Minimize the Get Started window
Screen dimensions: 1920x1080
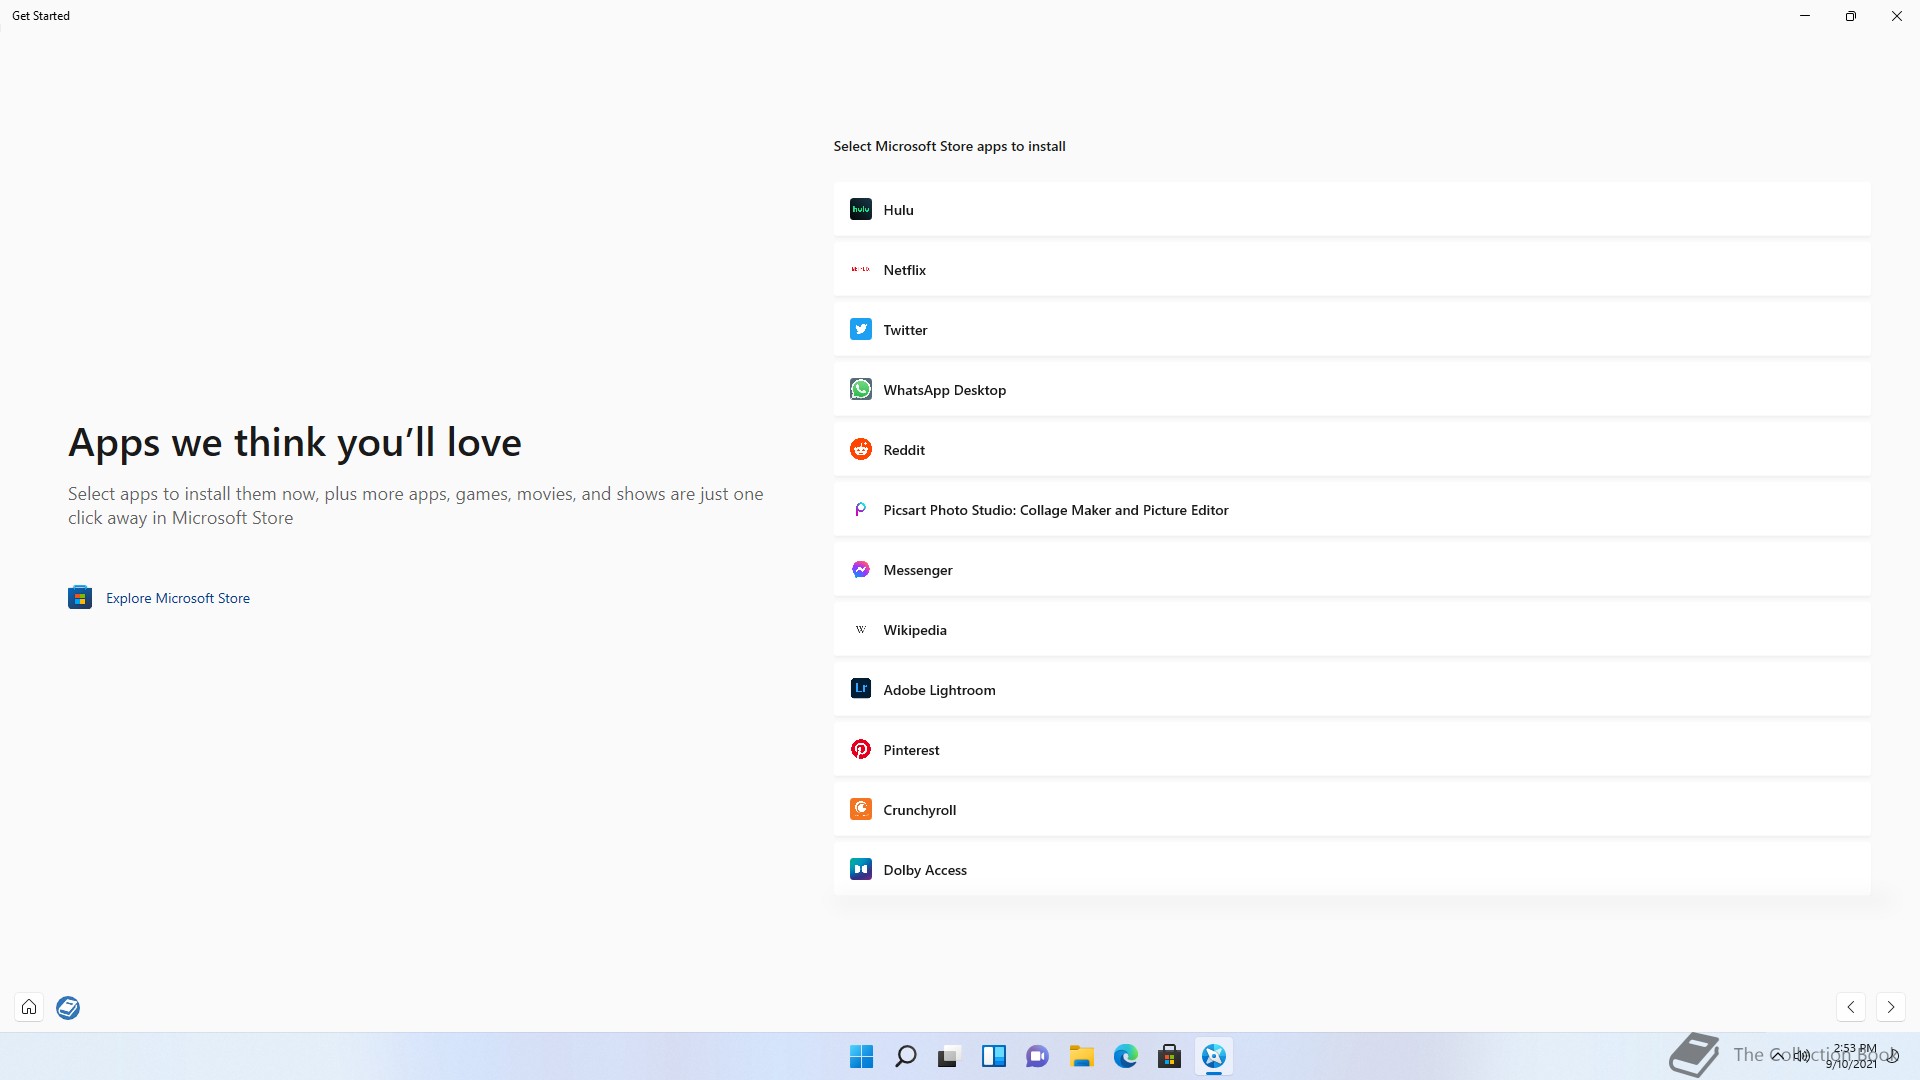(1805, 16)
